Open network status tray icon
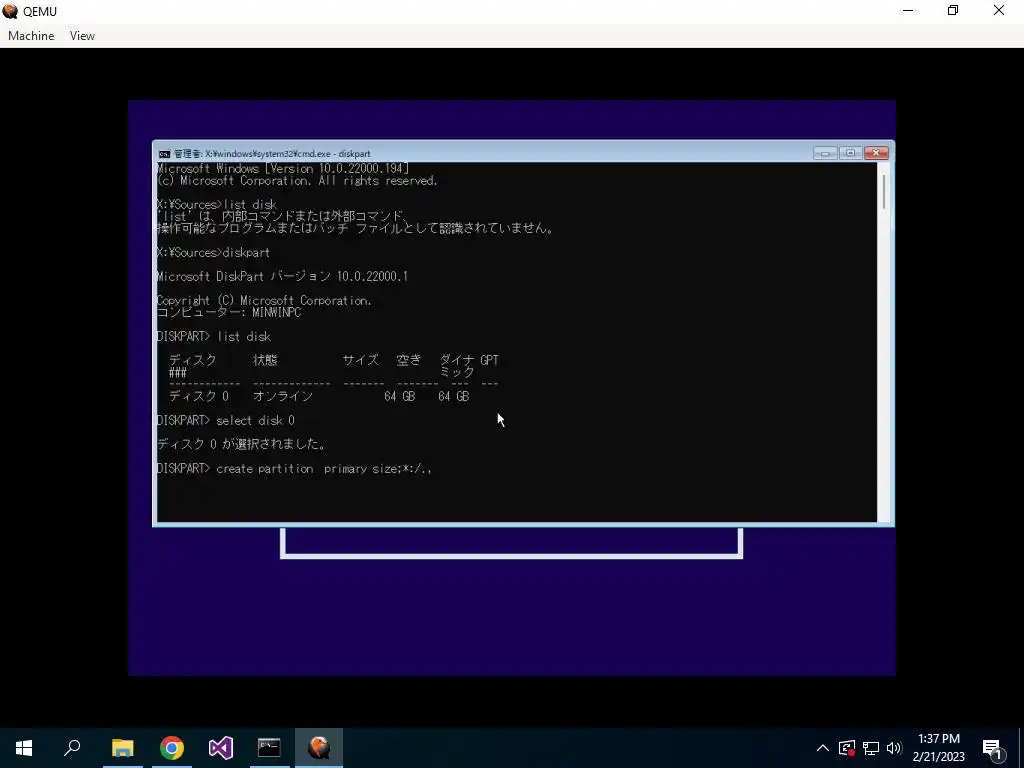1024x768 pixels. tap(871, 748)
